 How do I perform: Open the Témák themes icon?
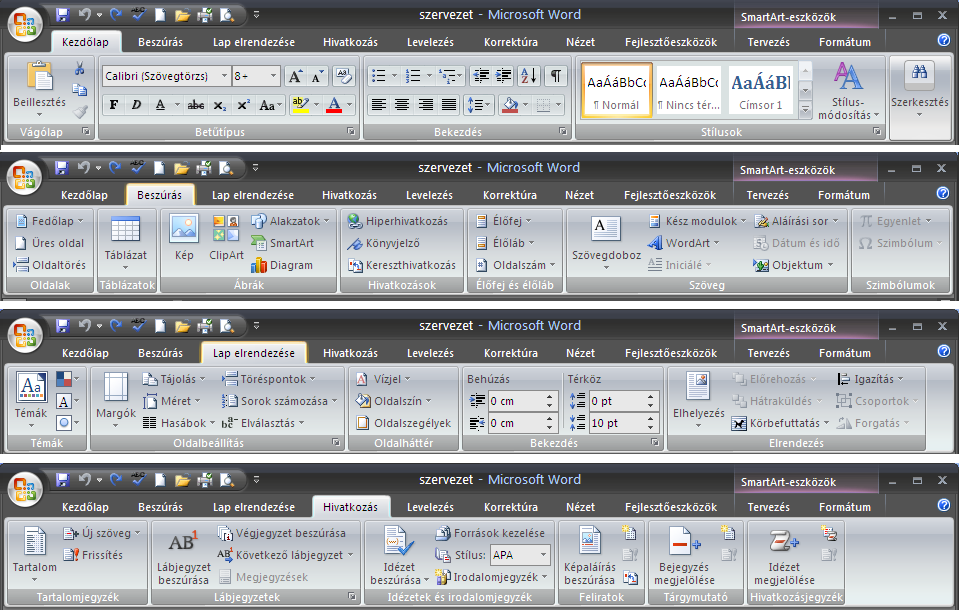(x=31, y=388)
